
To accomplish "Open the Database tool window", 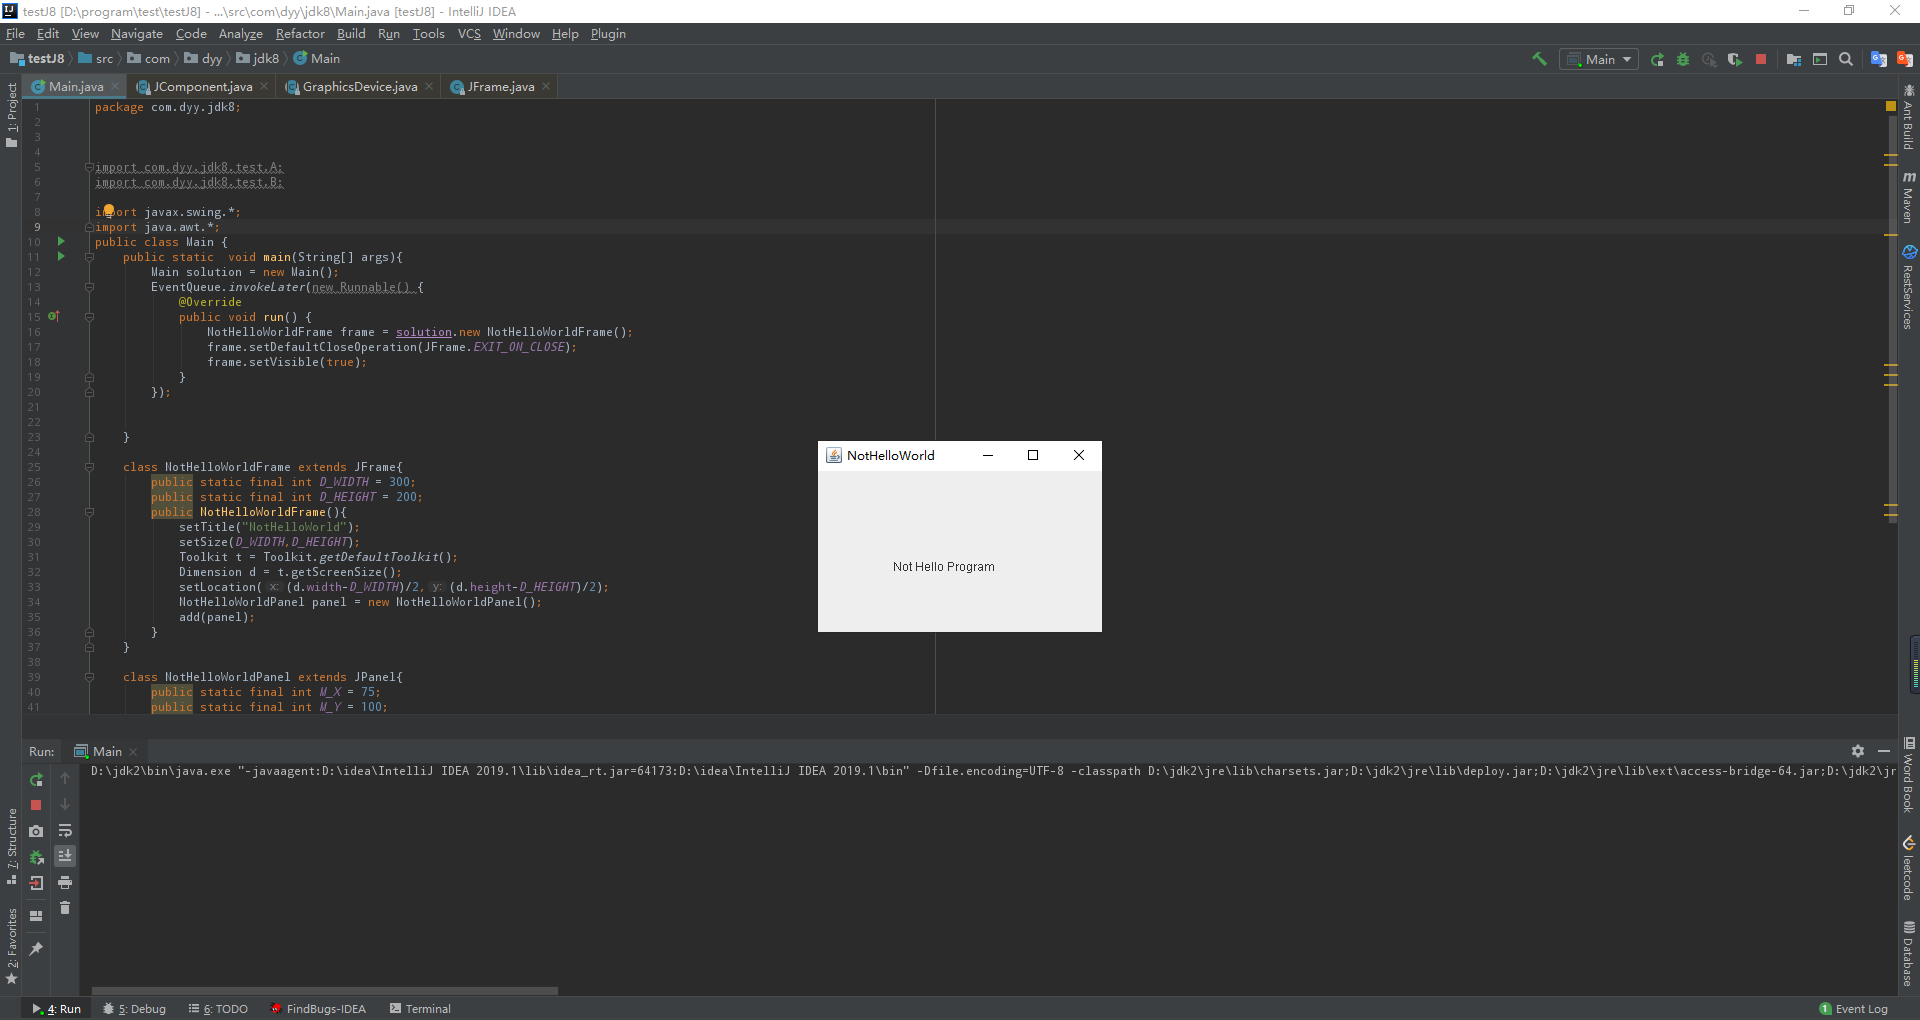I will click(x=1909, y=953).
